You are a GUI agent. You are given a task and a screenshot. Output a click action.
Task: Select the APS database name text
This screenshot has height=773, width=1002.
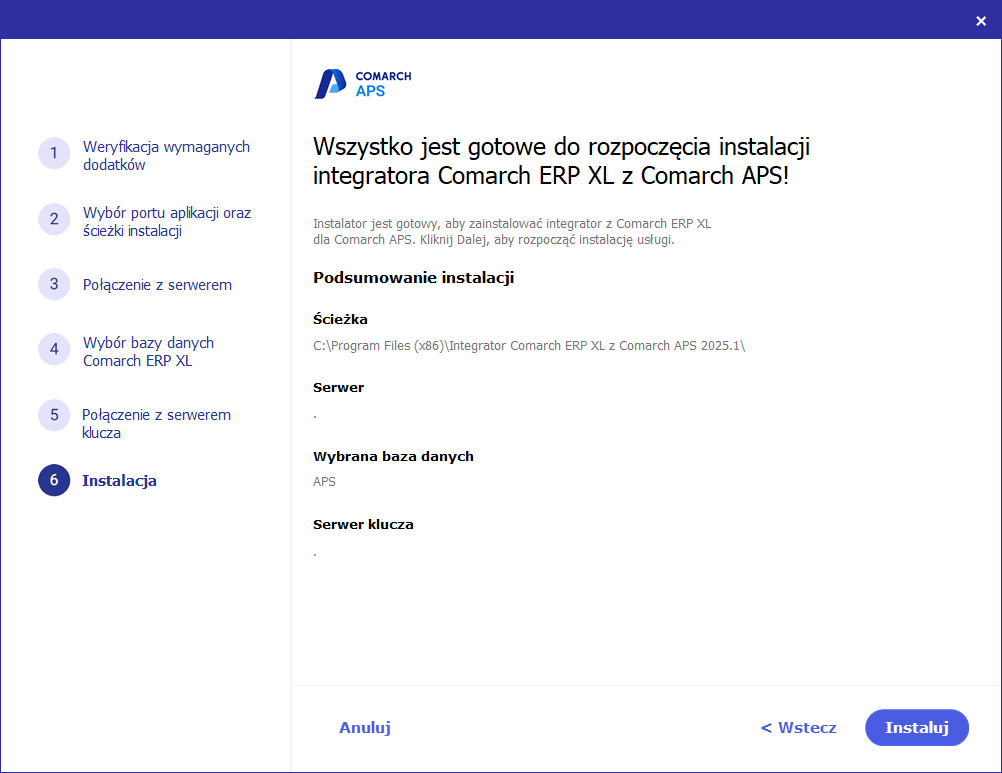324,481
